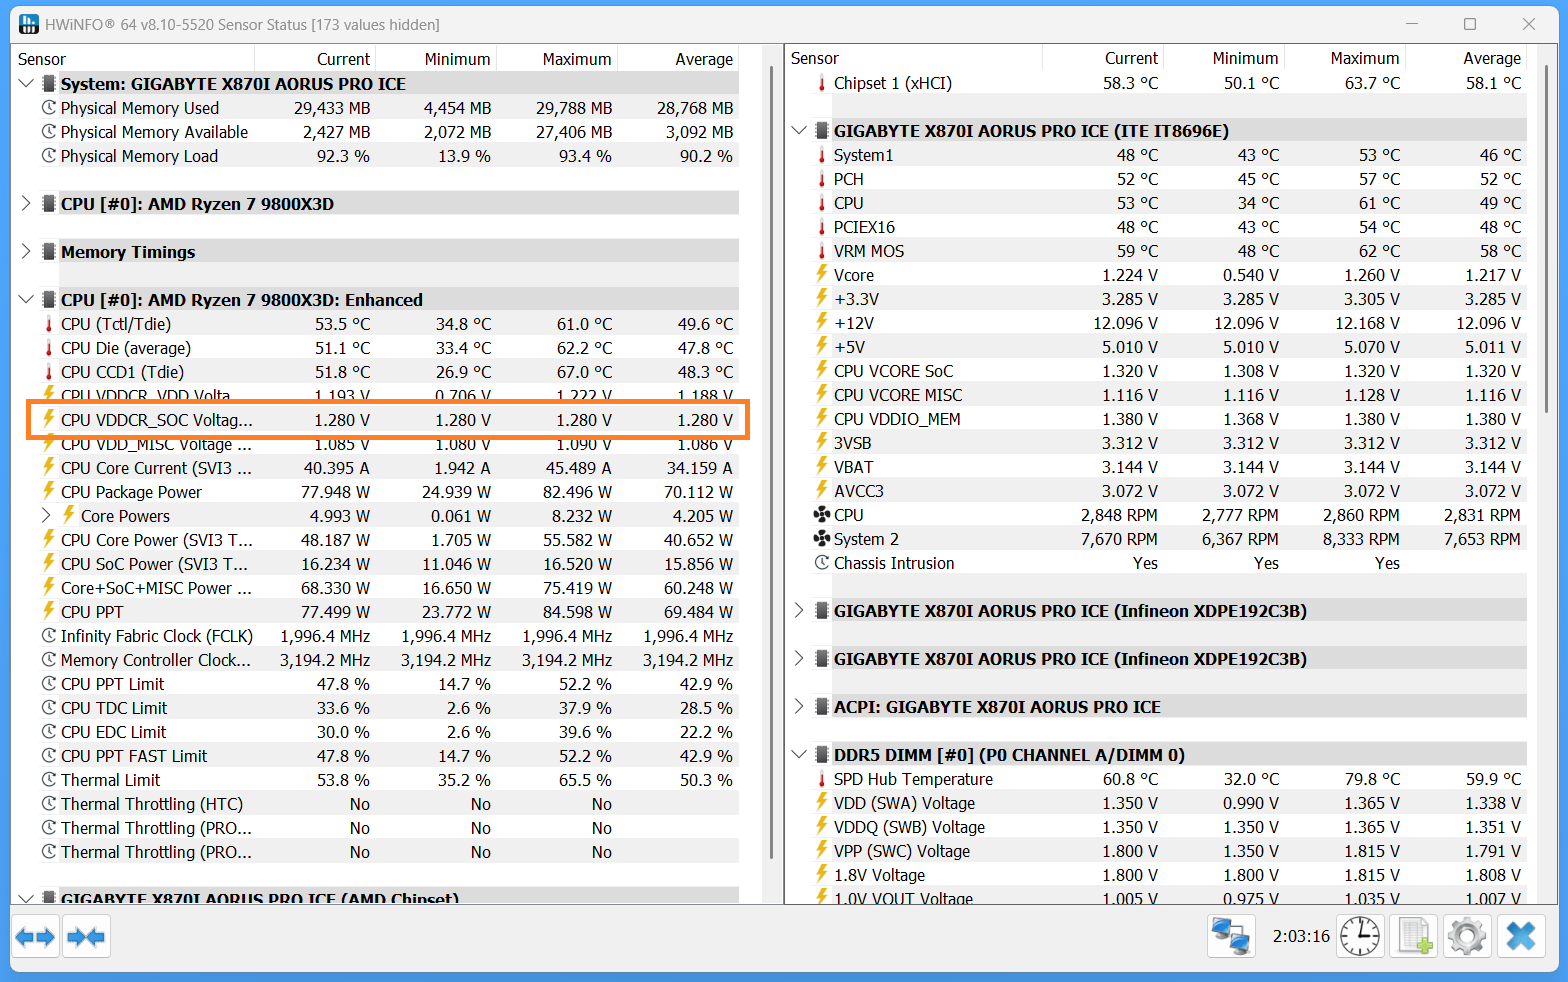Select the CPU CCD1 (Tdie) row
The width and height of the screenshot is (1568, 982).
tap(388, 372)
